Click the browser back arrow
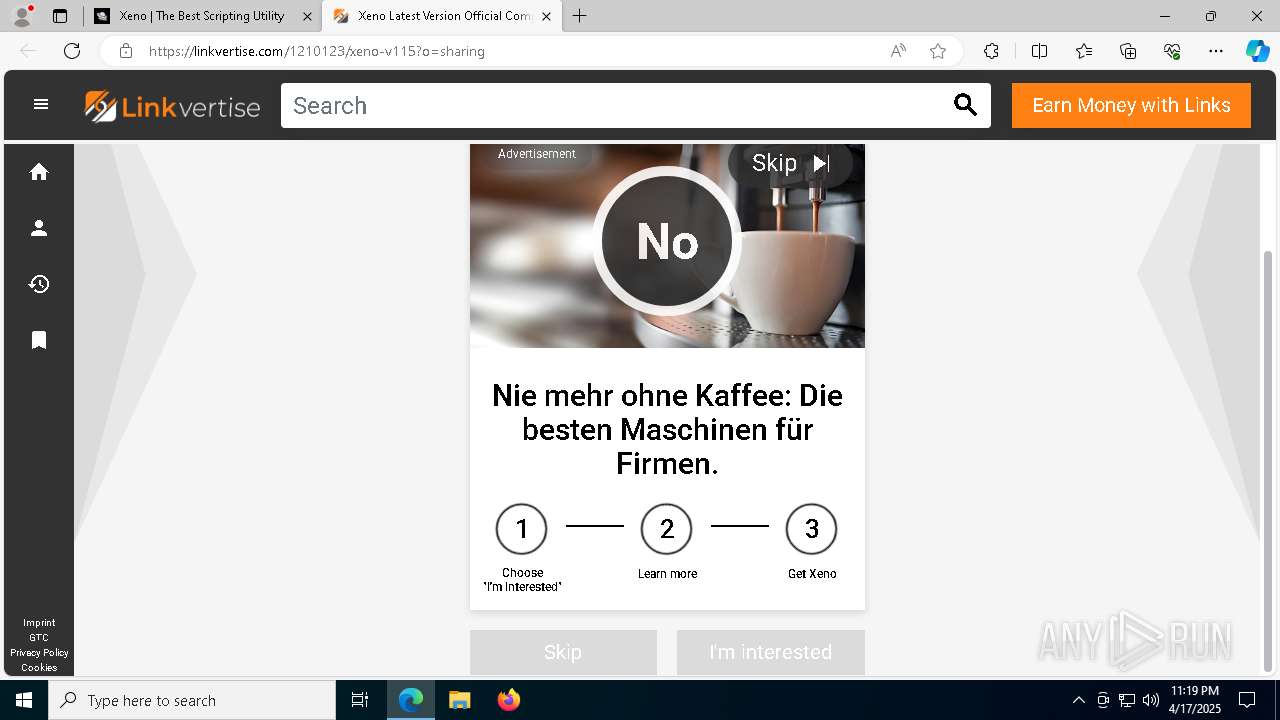Image resolution: width=1280 pixels, height=720 pixels. [x=28, y=51]
